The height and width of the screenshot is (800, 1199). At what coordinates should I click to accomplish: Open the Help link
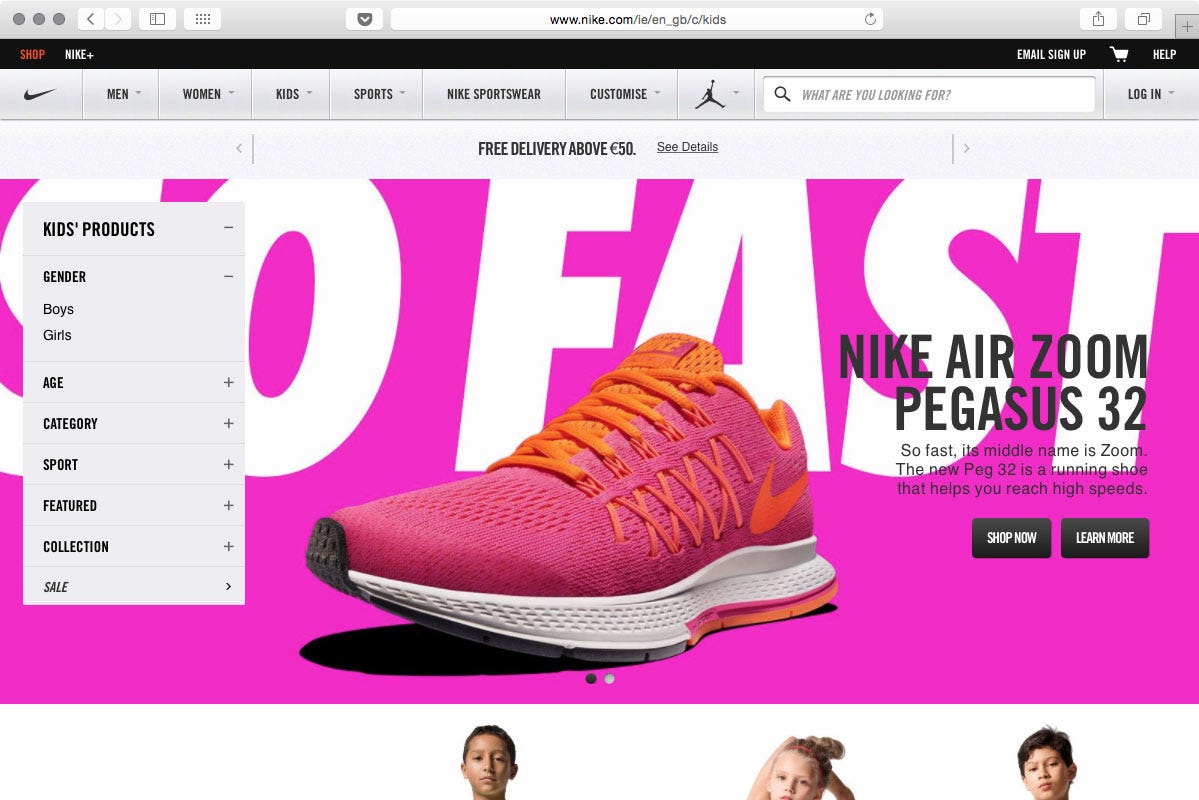pyautogui.click(x=1165, y=54)
